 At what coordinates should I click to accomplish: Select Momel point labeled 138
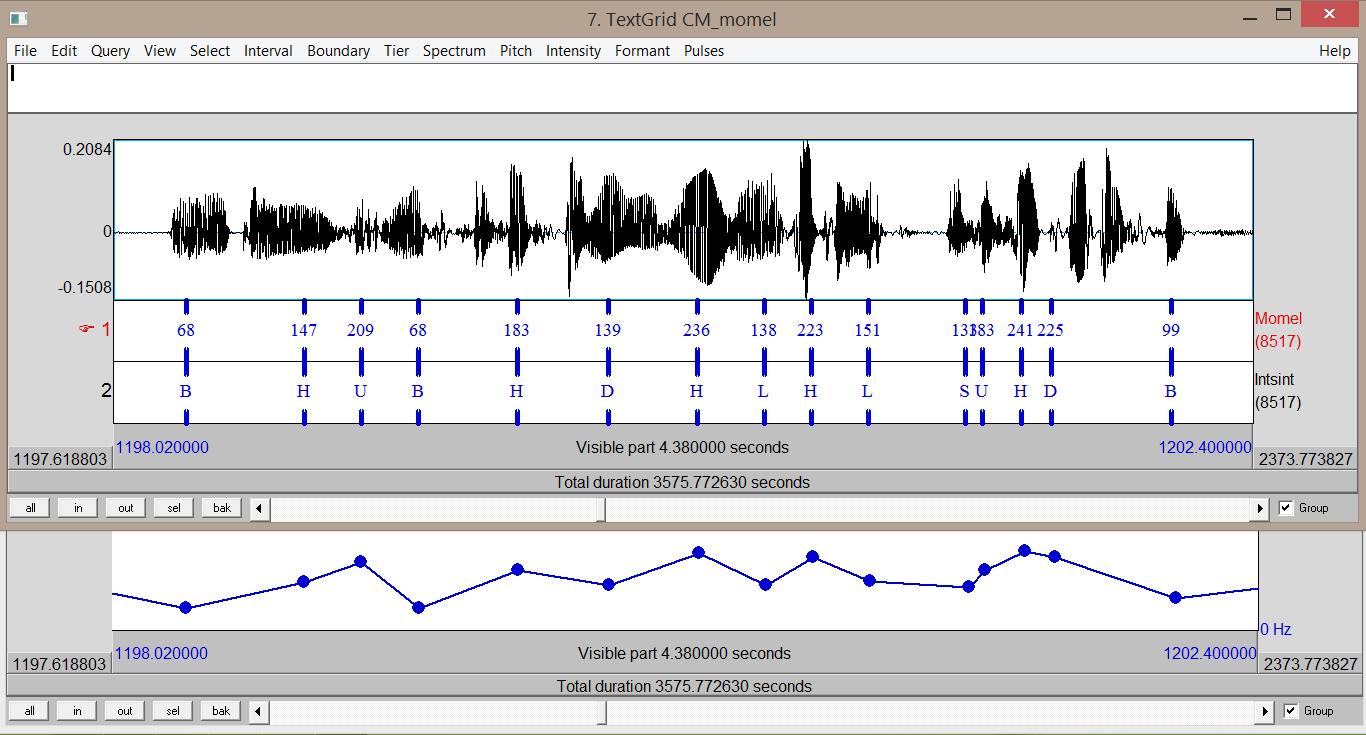click(x=764, y=330)
